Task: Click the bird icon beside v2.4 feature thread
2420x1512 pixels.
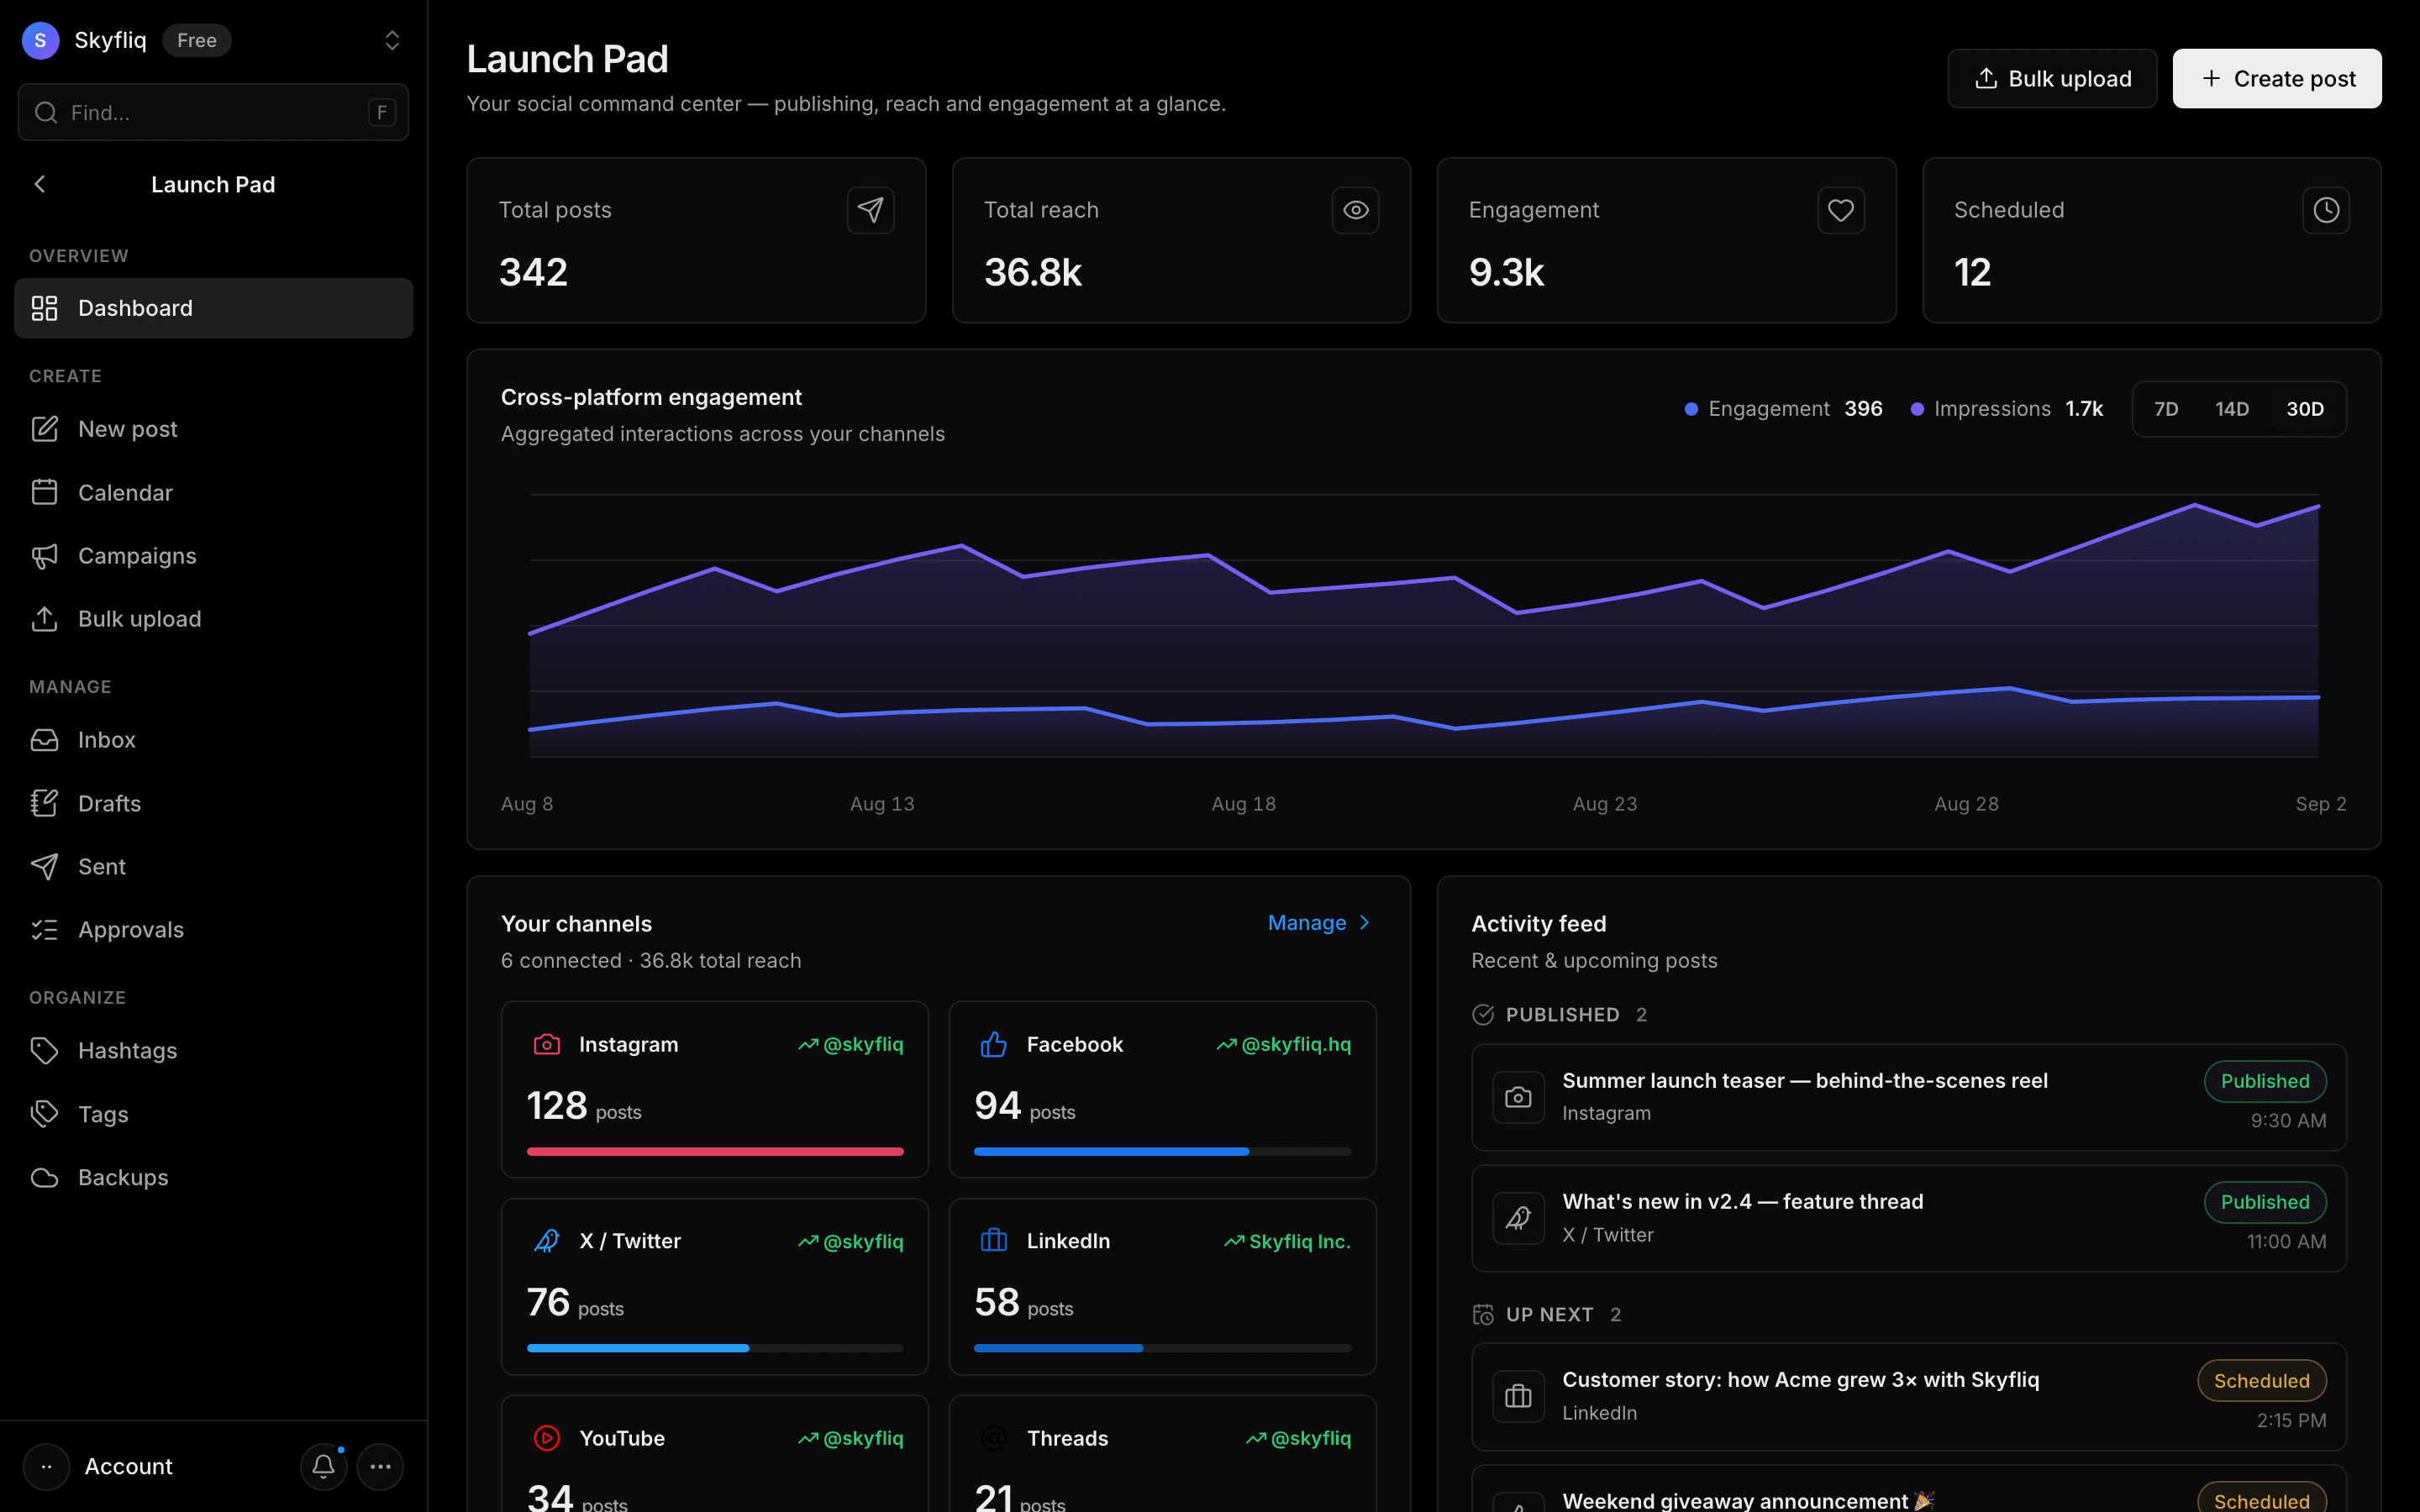Action: [x=1518, y=1218]
